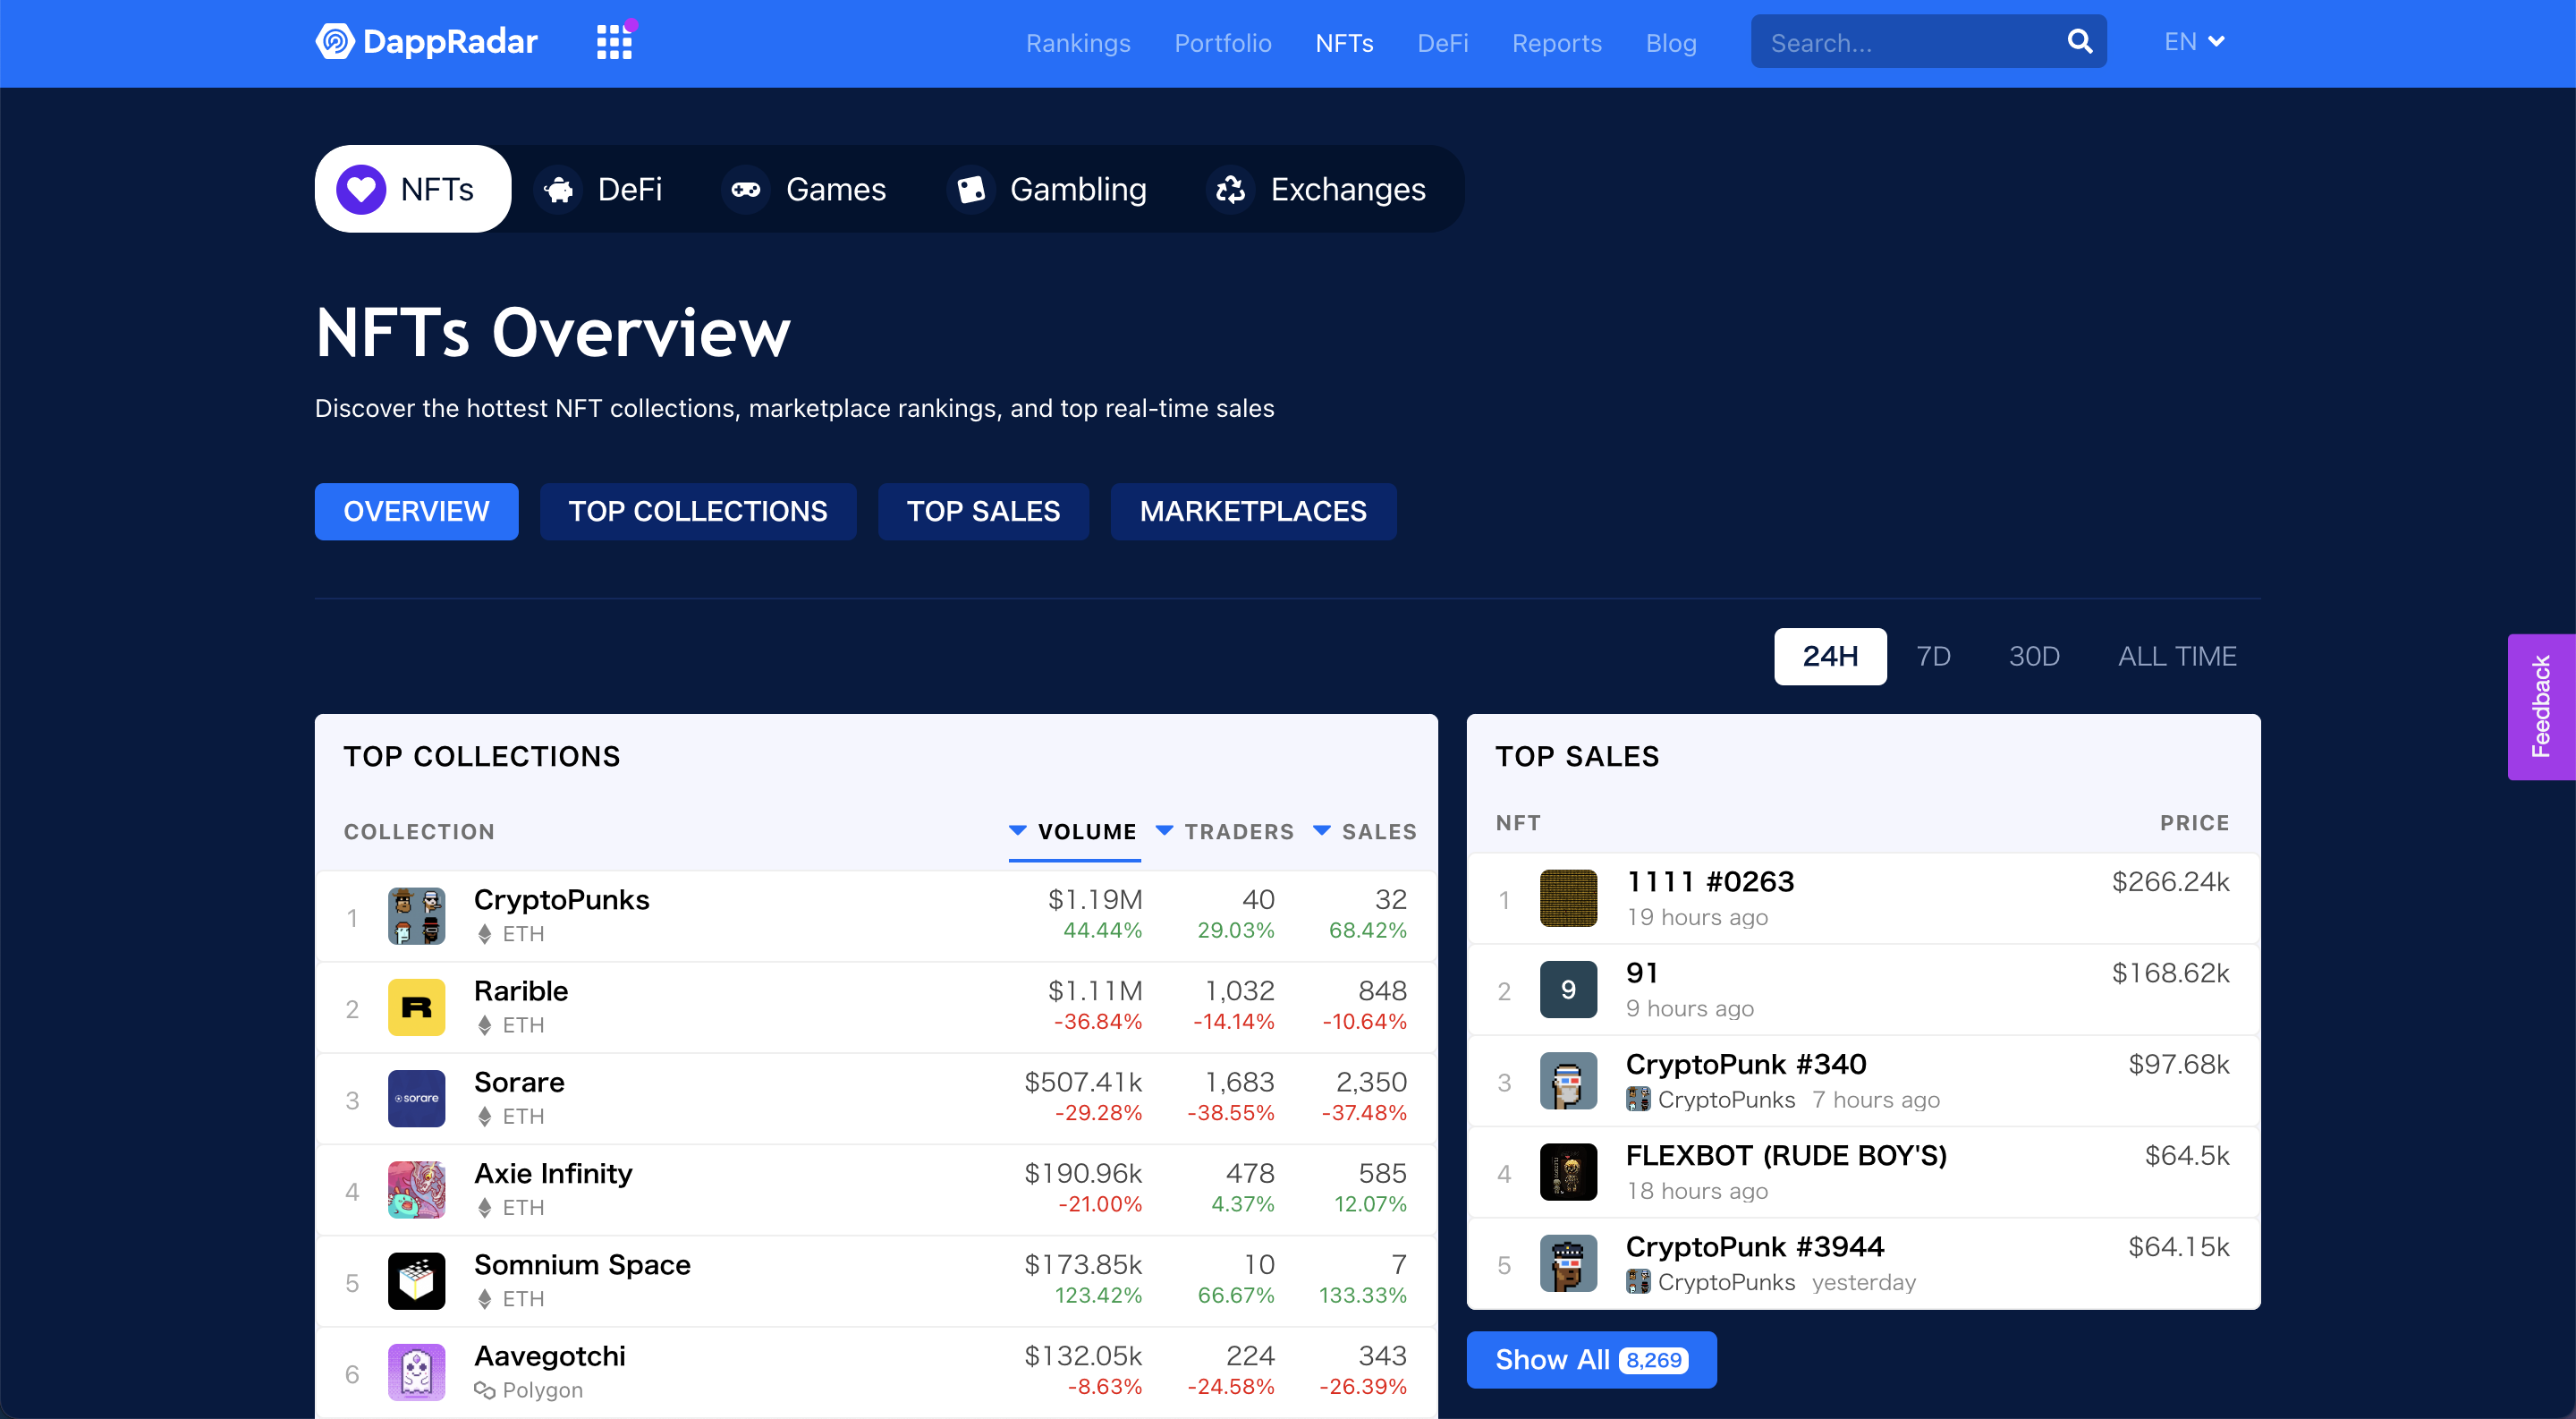
Task: Click ETH icon in Sorare row
Action: pos(484,1116)
